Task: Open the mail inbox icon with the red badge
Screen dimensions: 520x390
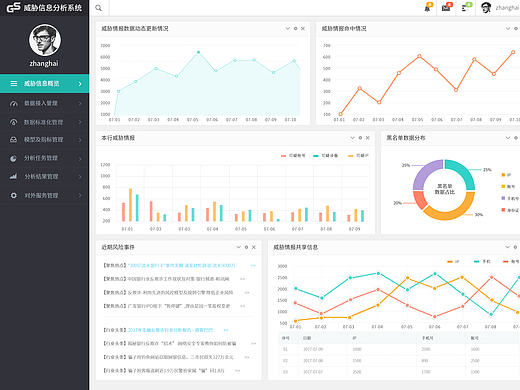Action: click(446, 7)
